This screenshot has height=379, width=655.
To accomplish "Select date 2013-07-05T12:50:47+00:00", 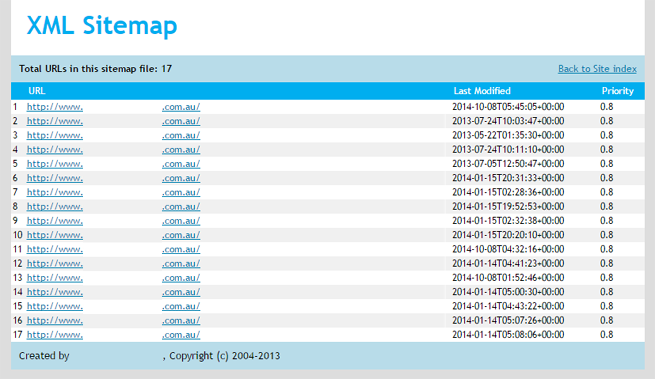I will pos(508,164).
